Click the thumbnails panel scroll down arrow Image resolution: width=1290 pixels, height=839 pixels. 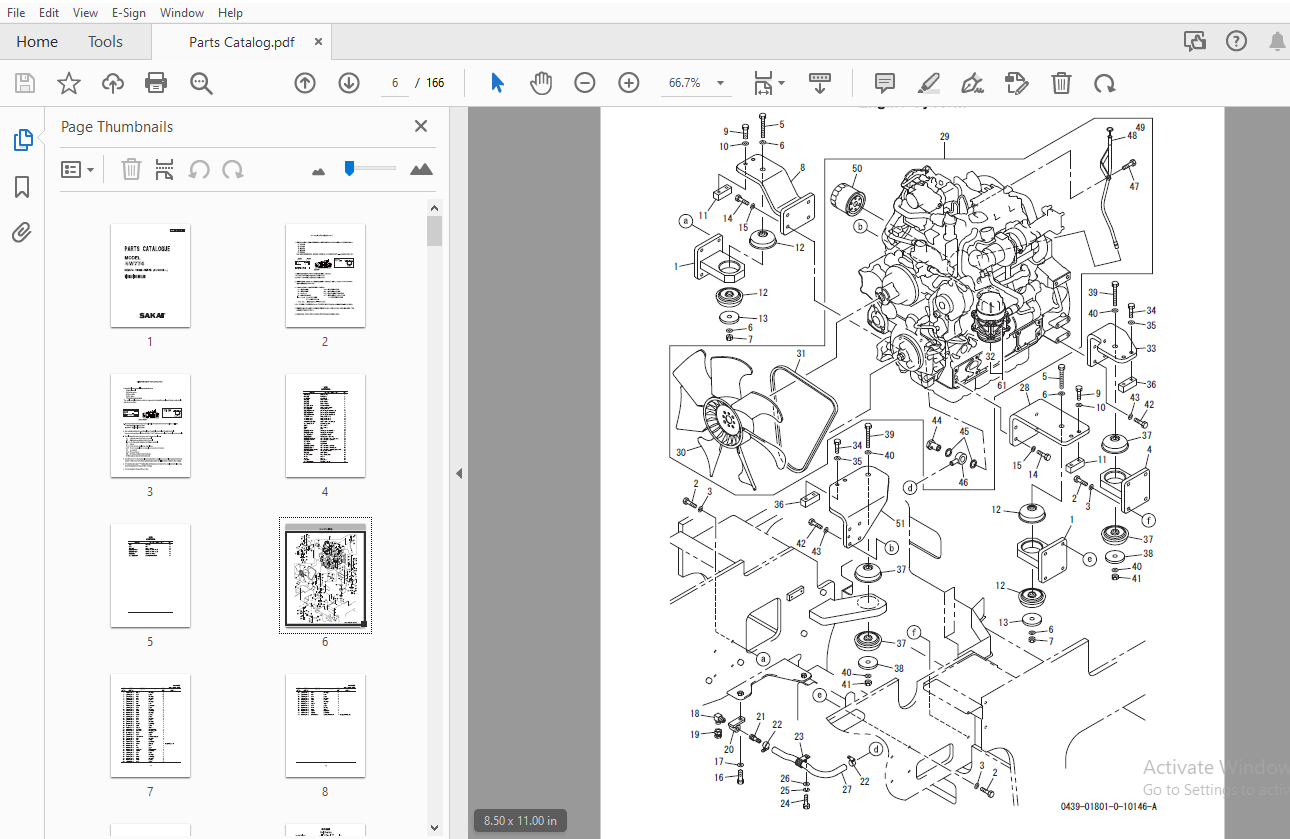[434, 828]
